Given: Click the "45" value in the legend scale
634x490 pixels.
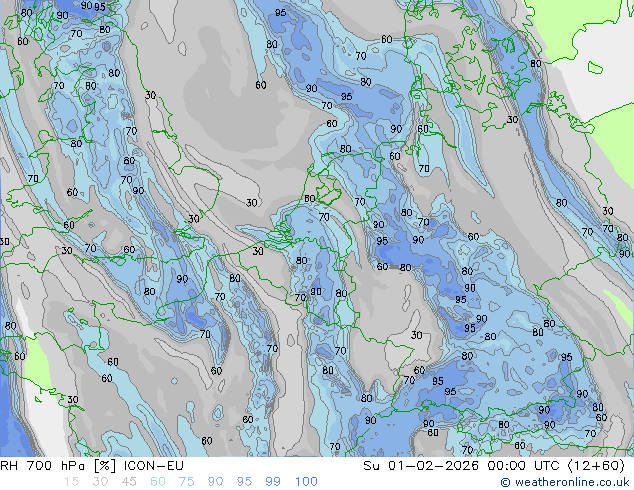Looking at the screenshot, I should (129, 482).
